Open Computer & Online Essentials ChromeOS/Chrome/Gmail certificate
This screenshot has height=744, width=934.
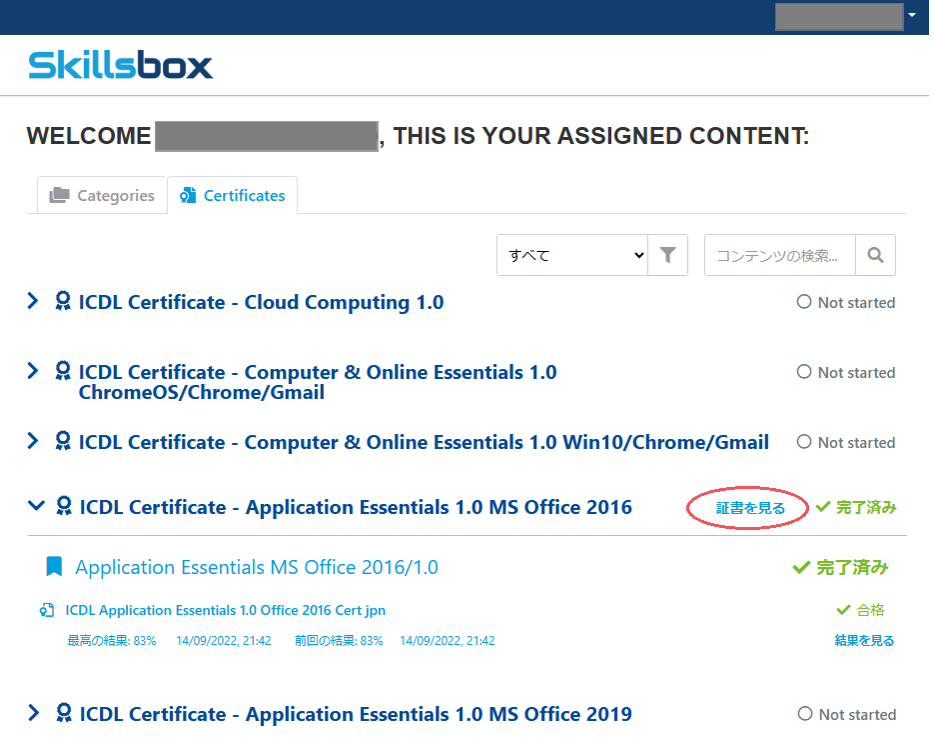click(x=317, y=382)
